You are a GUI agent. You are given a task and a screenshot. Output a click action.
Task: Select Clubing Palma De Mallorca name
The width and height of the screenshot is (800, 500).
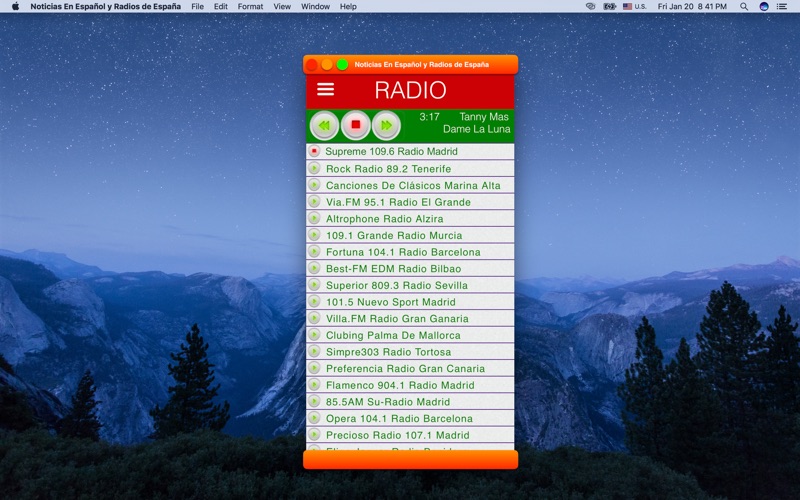393,336
